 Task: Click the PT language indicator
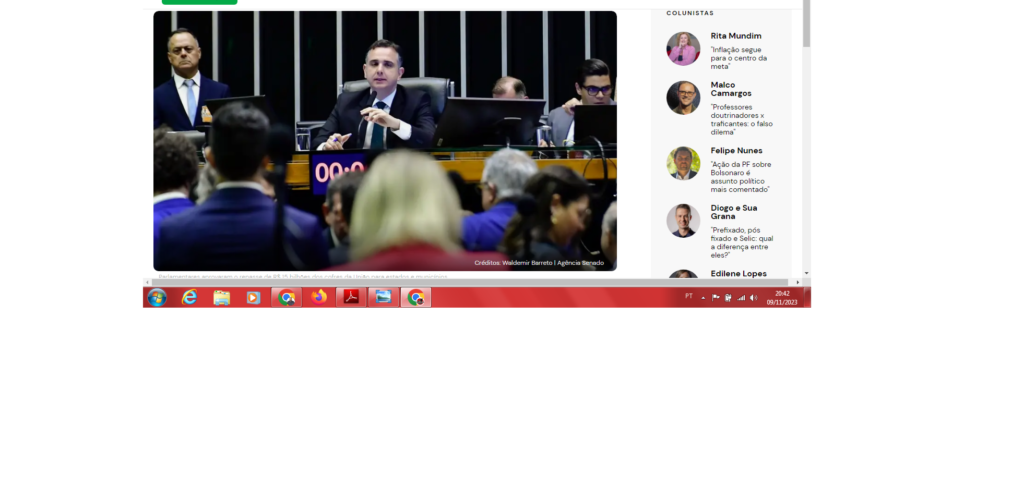click(688, 296)
